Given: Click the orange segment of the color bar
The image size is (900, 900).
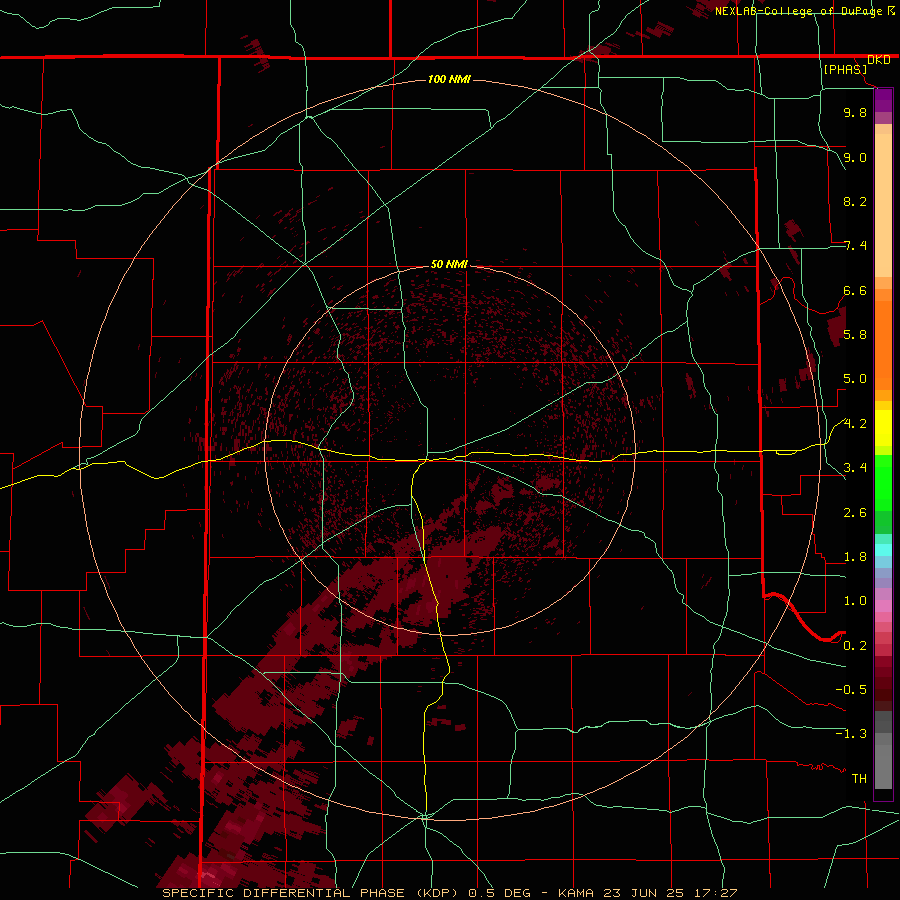Looking at the screenshot, I should [883, 344].
